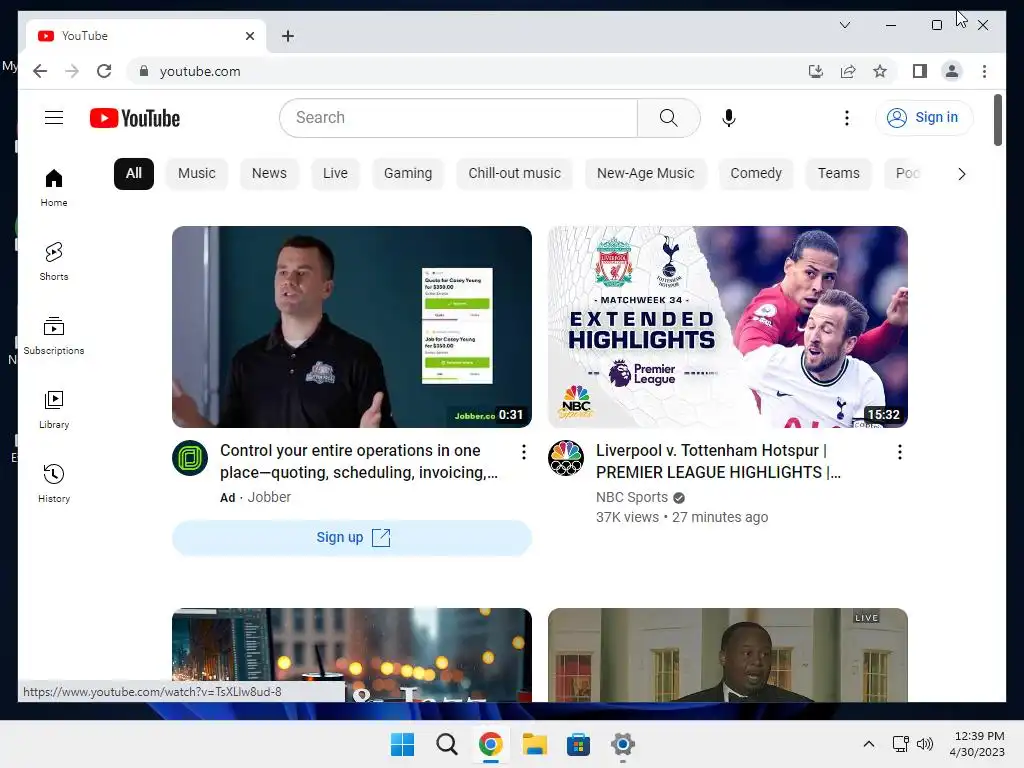Screen dimensions: 1024x768
Task: Select the Live category chip
Action: [x=335, y=174]
